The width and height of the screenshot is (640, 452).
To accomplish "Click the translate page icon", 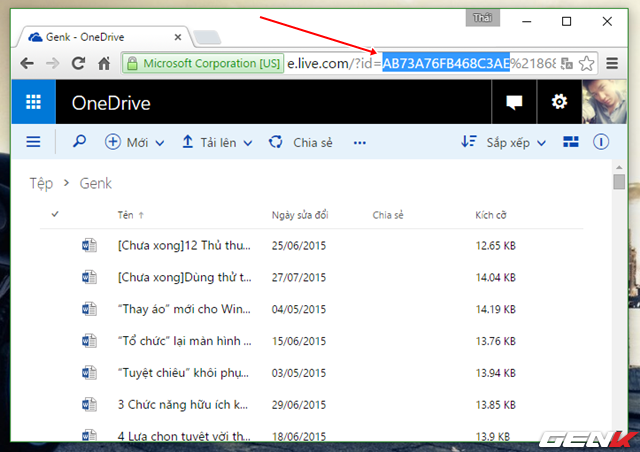I will tap(567, 63).
